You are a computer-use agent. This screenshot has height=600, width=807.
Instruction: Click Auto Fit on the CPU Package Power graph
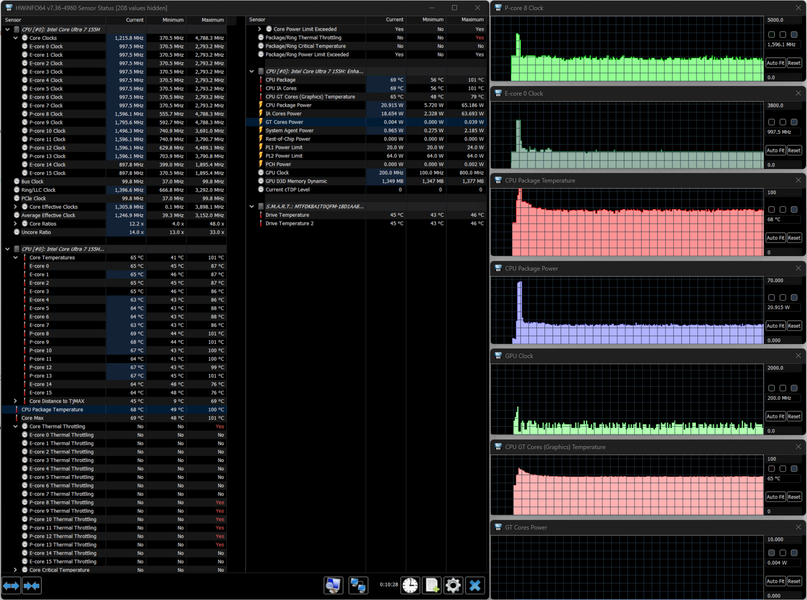776,326
